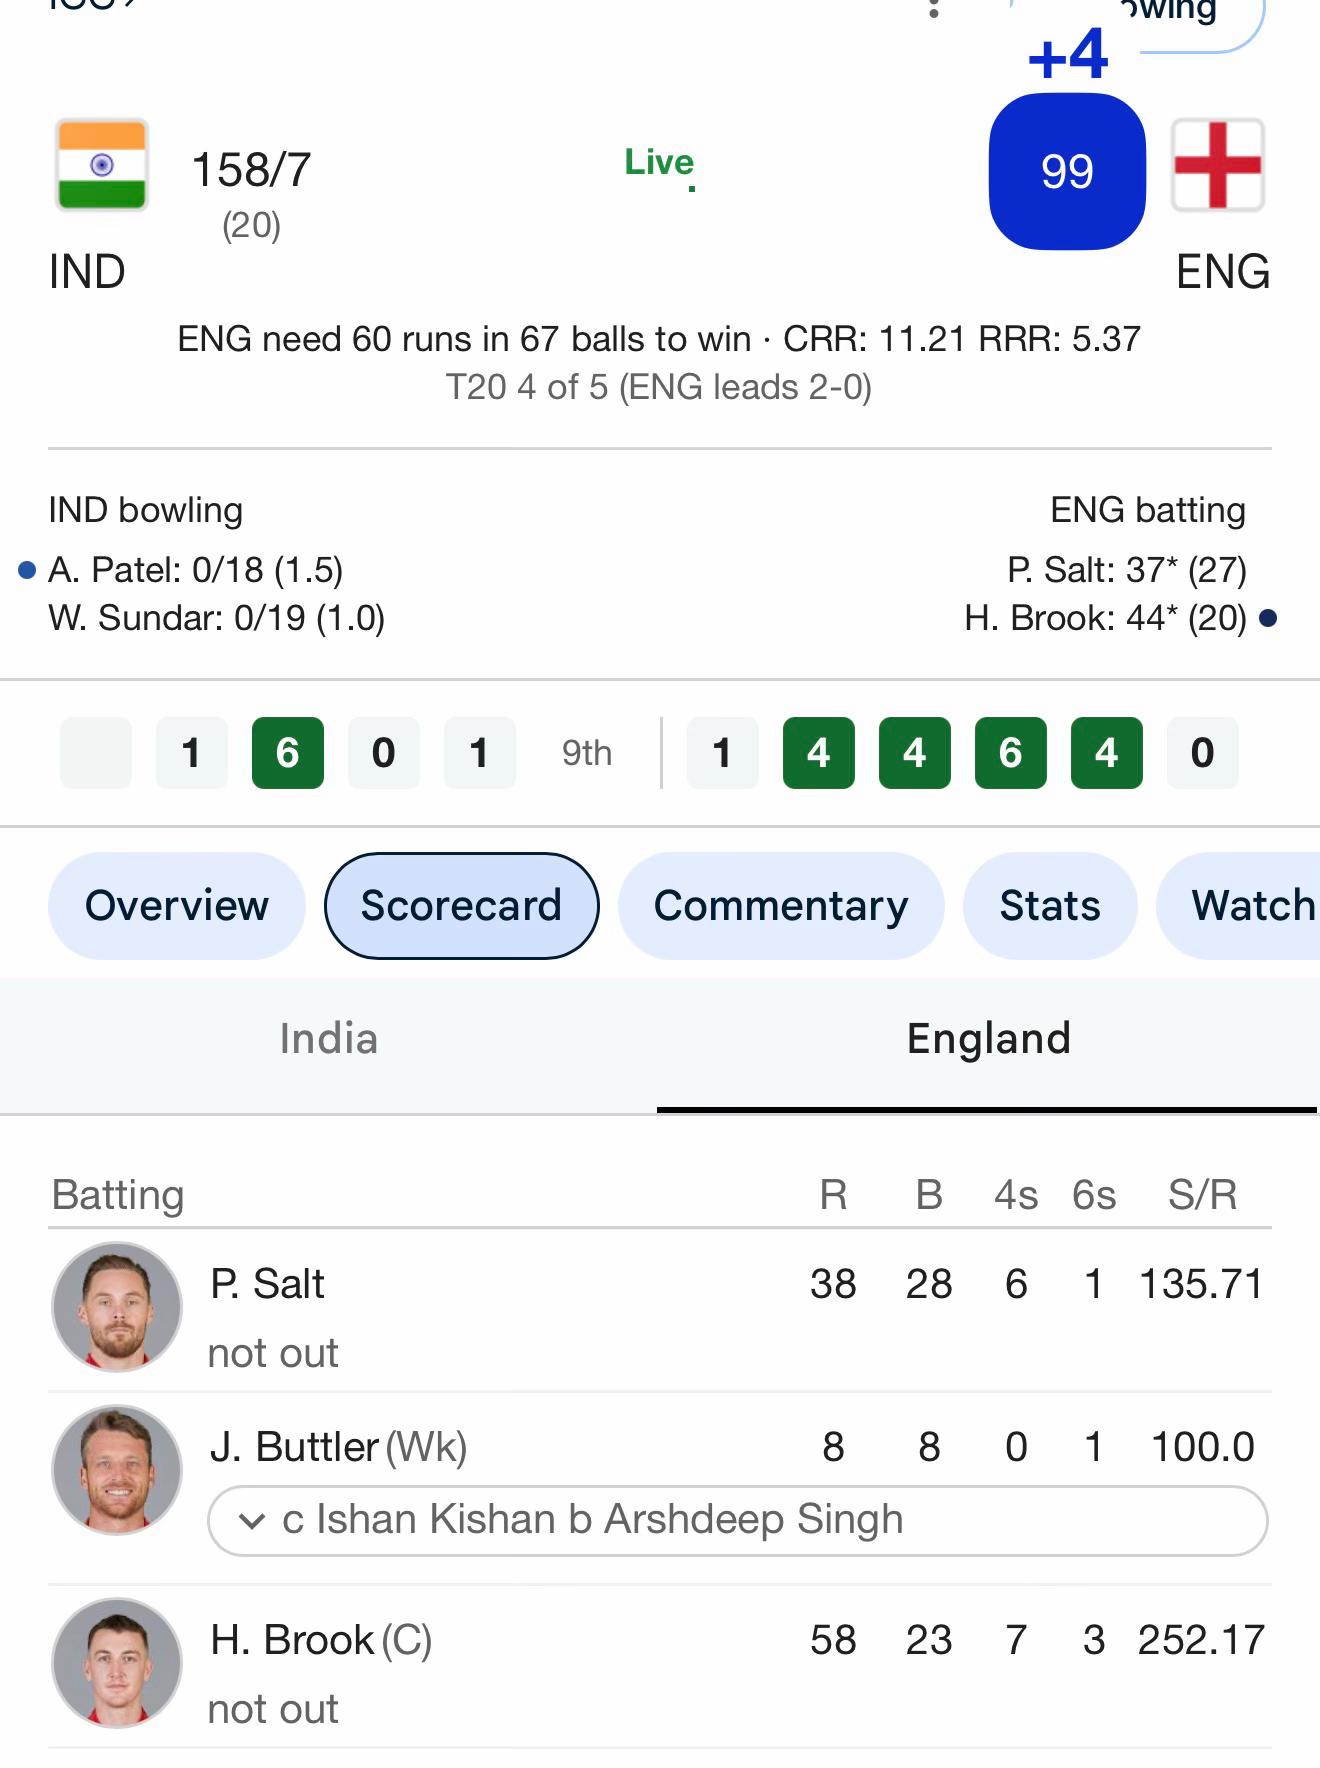Tap the Live status indicator
The width and height of the screenshot is (1320, 1768).
click(660, 163)
